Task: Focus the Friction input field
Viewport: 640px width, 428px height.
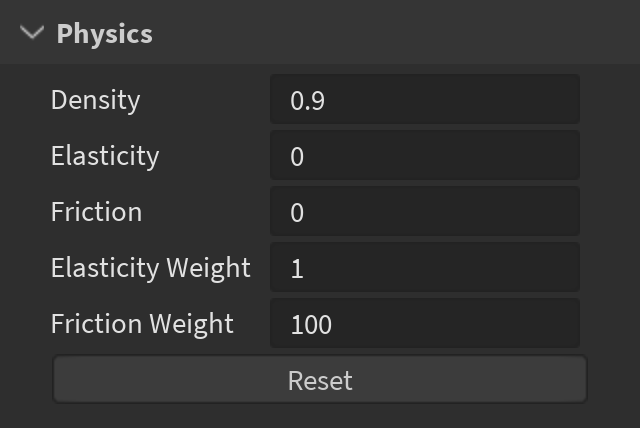Action: [x=424, y=212]
